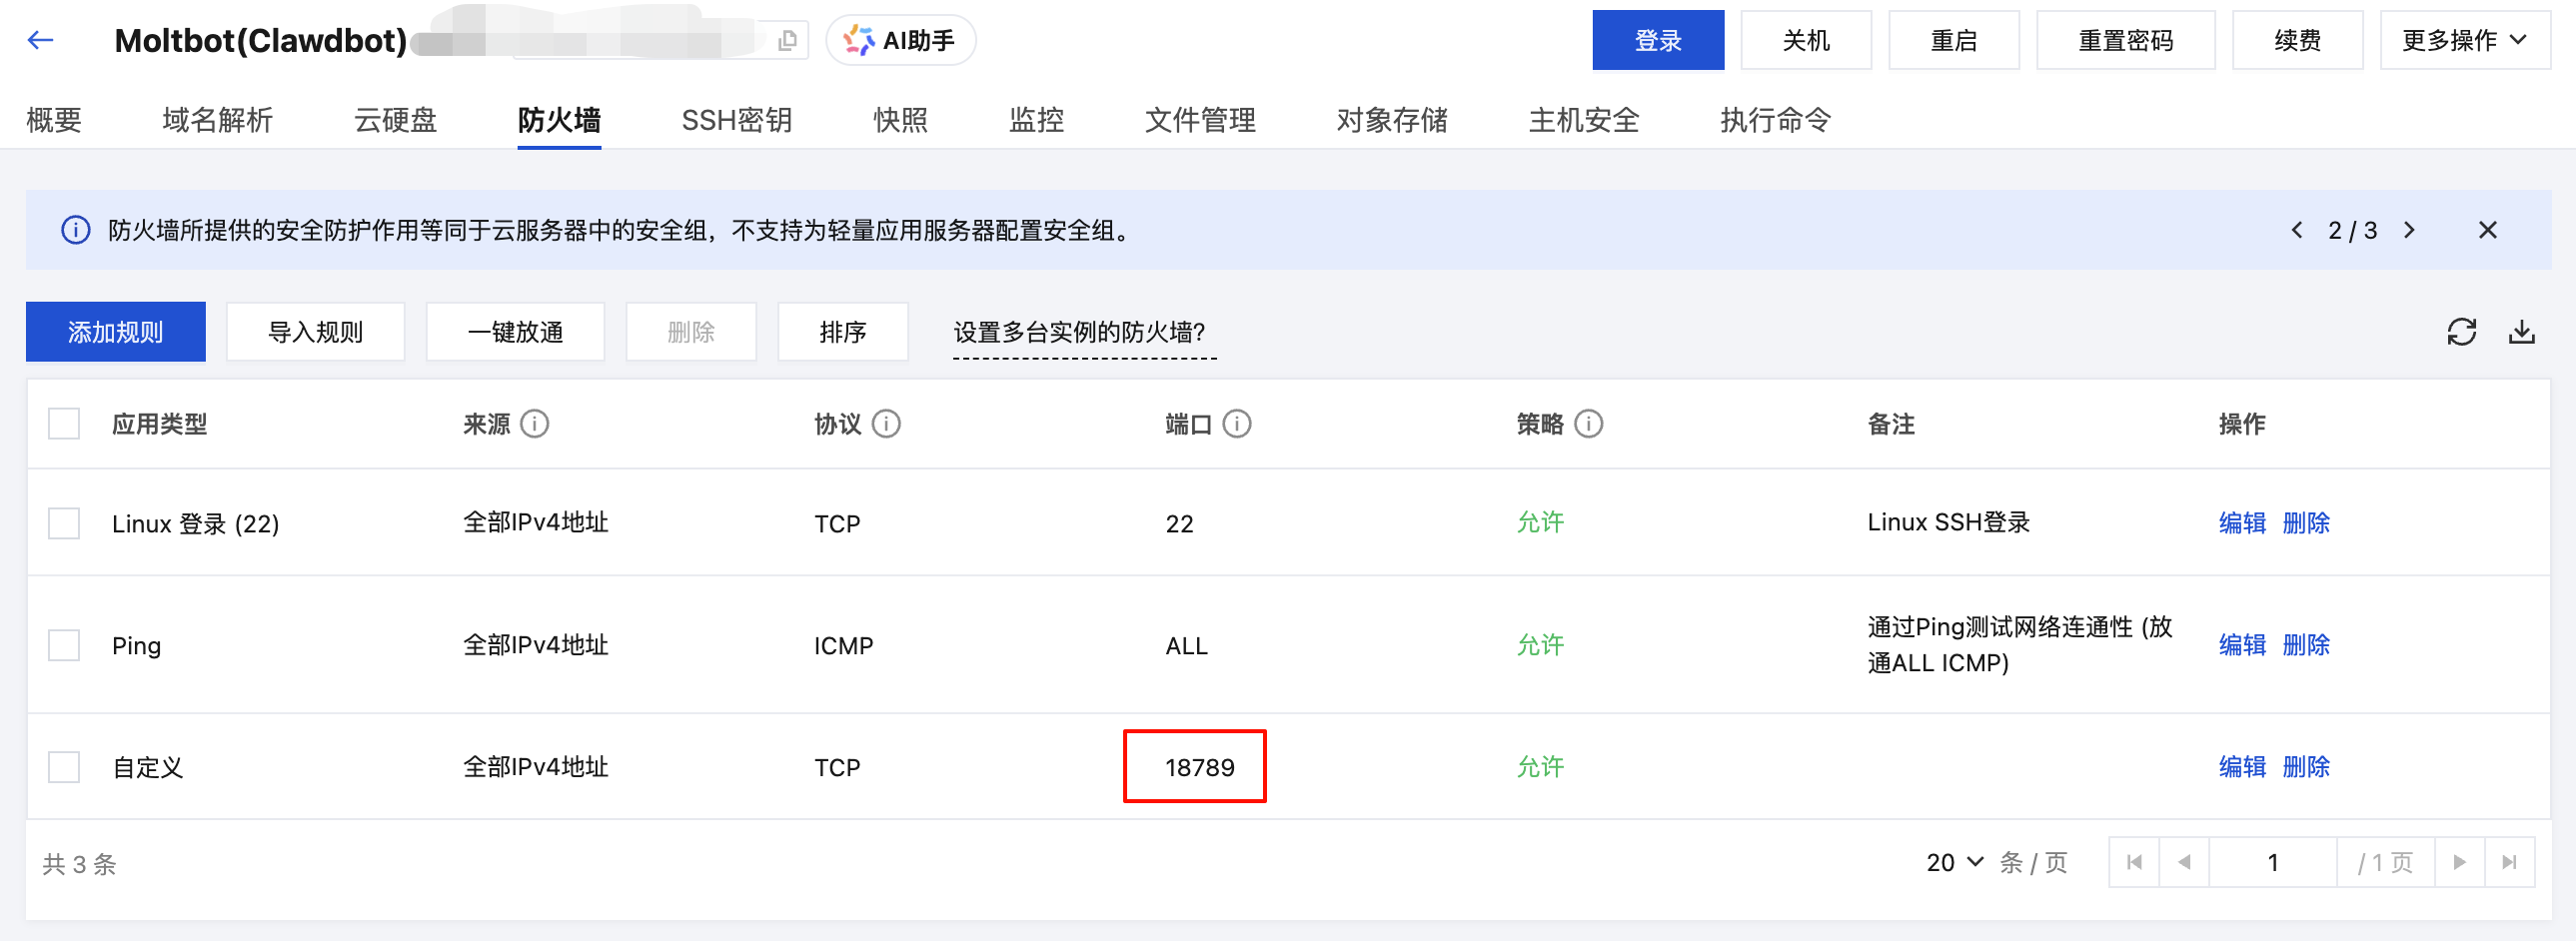
Task: Switch to the SSH密钥 tab
Action: coord(736,120)
